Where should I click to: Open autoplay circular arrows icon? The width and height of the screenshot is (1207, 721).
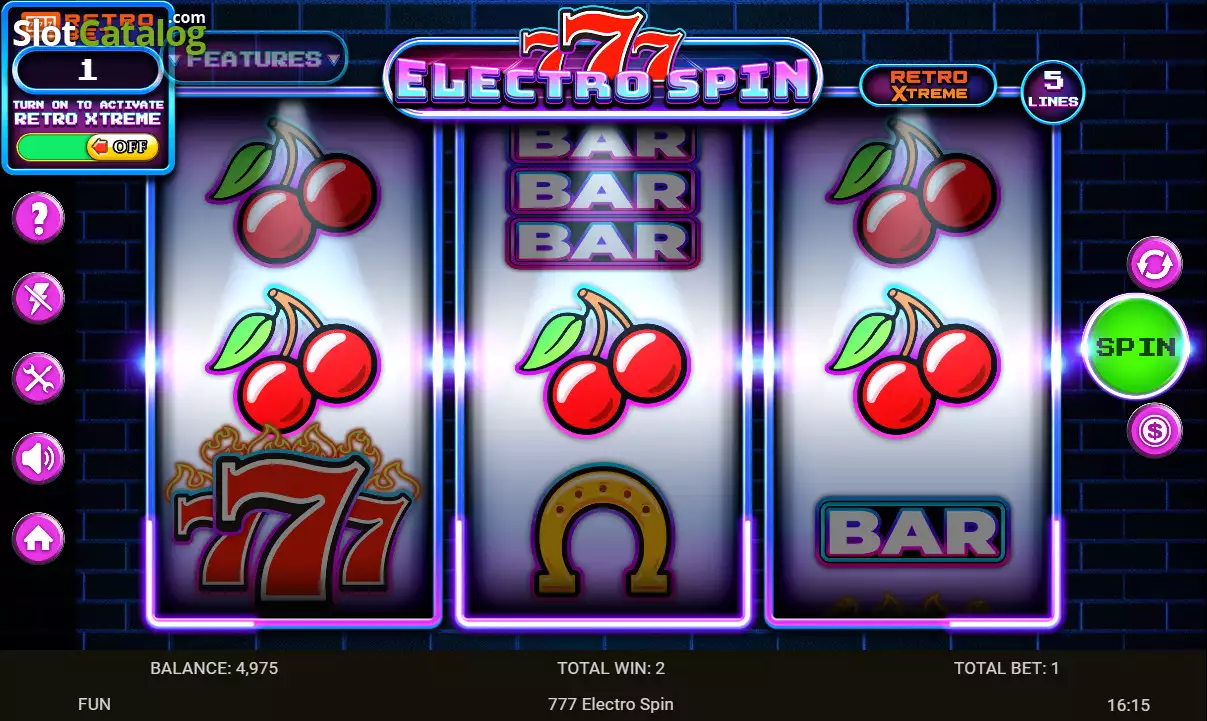click(1155, 265)
